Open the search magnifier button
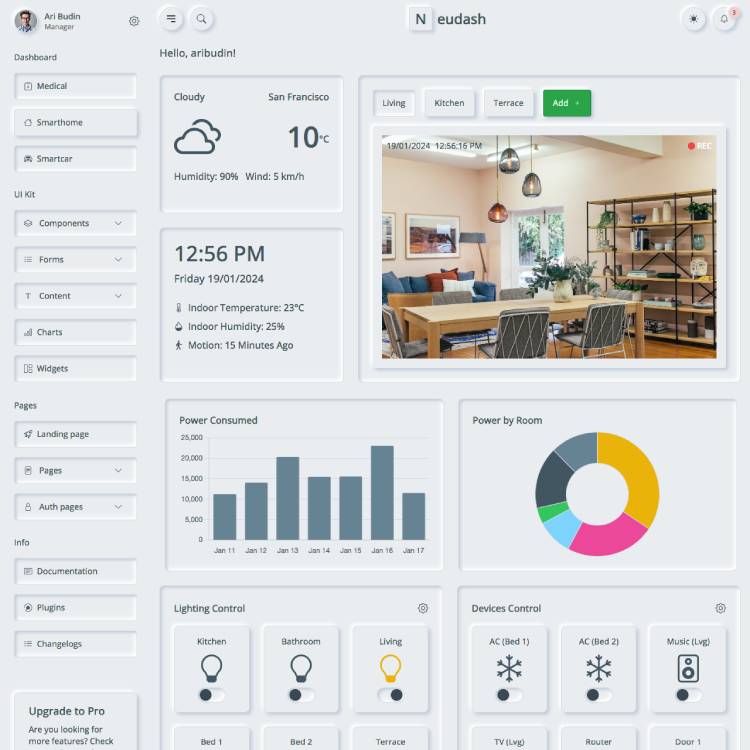Screen dimensions: 750x750 pos(201,19)
